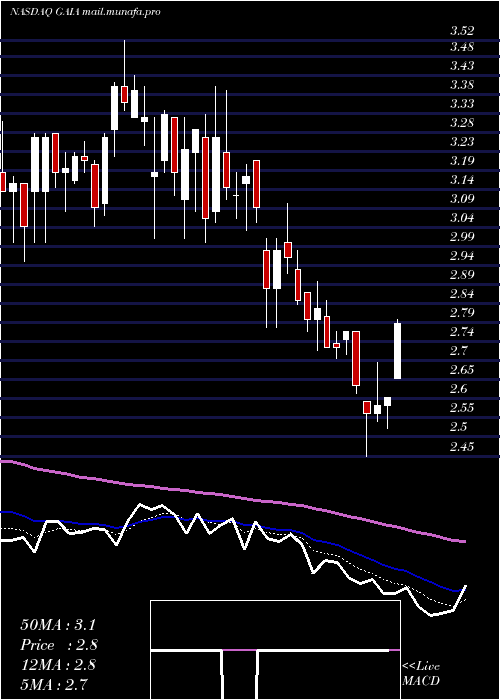Click the 2.55 price axis label
The width and height of the screenshot is (500, 700).
[462, 407]
